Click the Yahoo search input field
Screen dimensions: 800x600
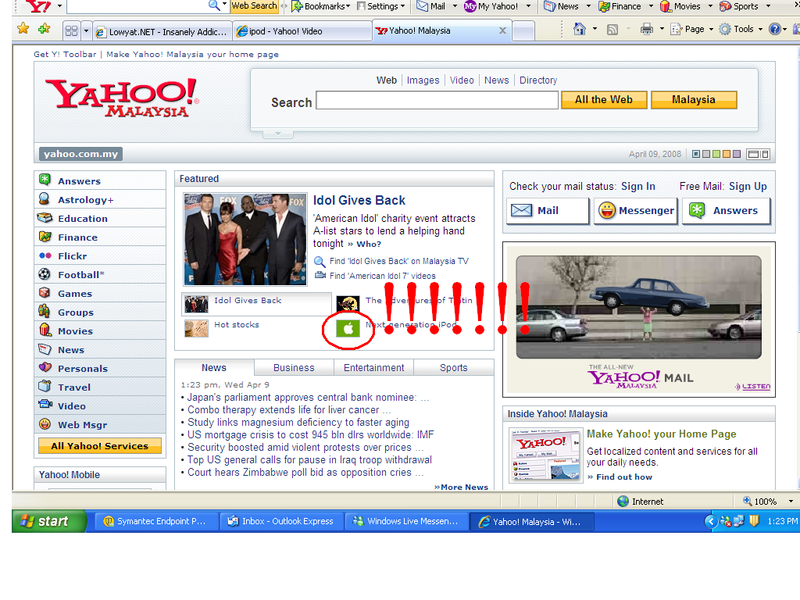[437, 101]
